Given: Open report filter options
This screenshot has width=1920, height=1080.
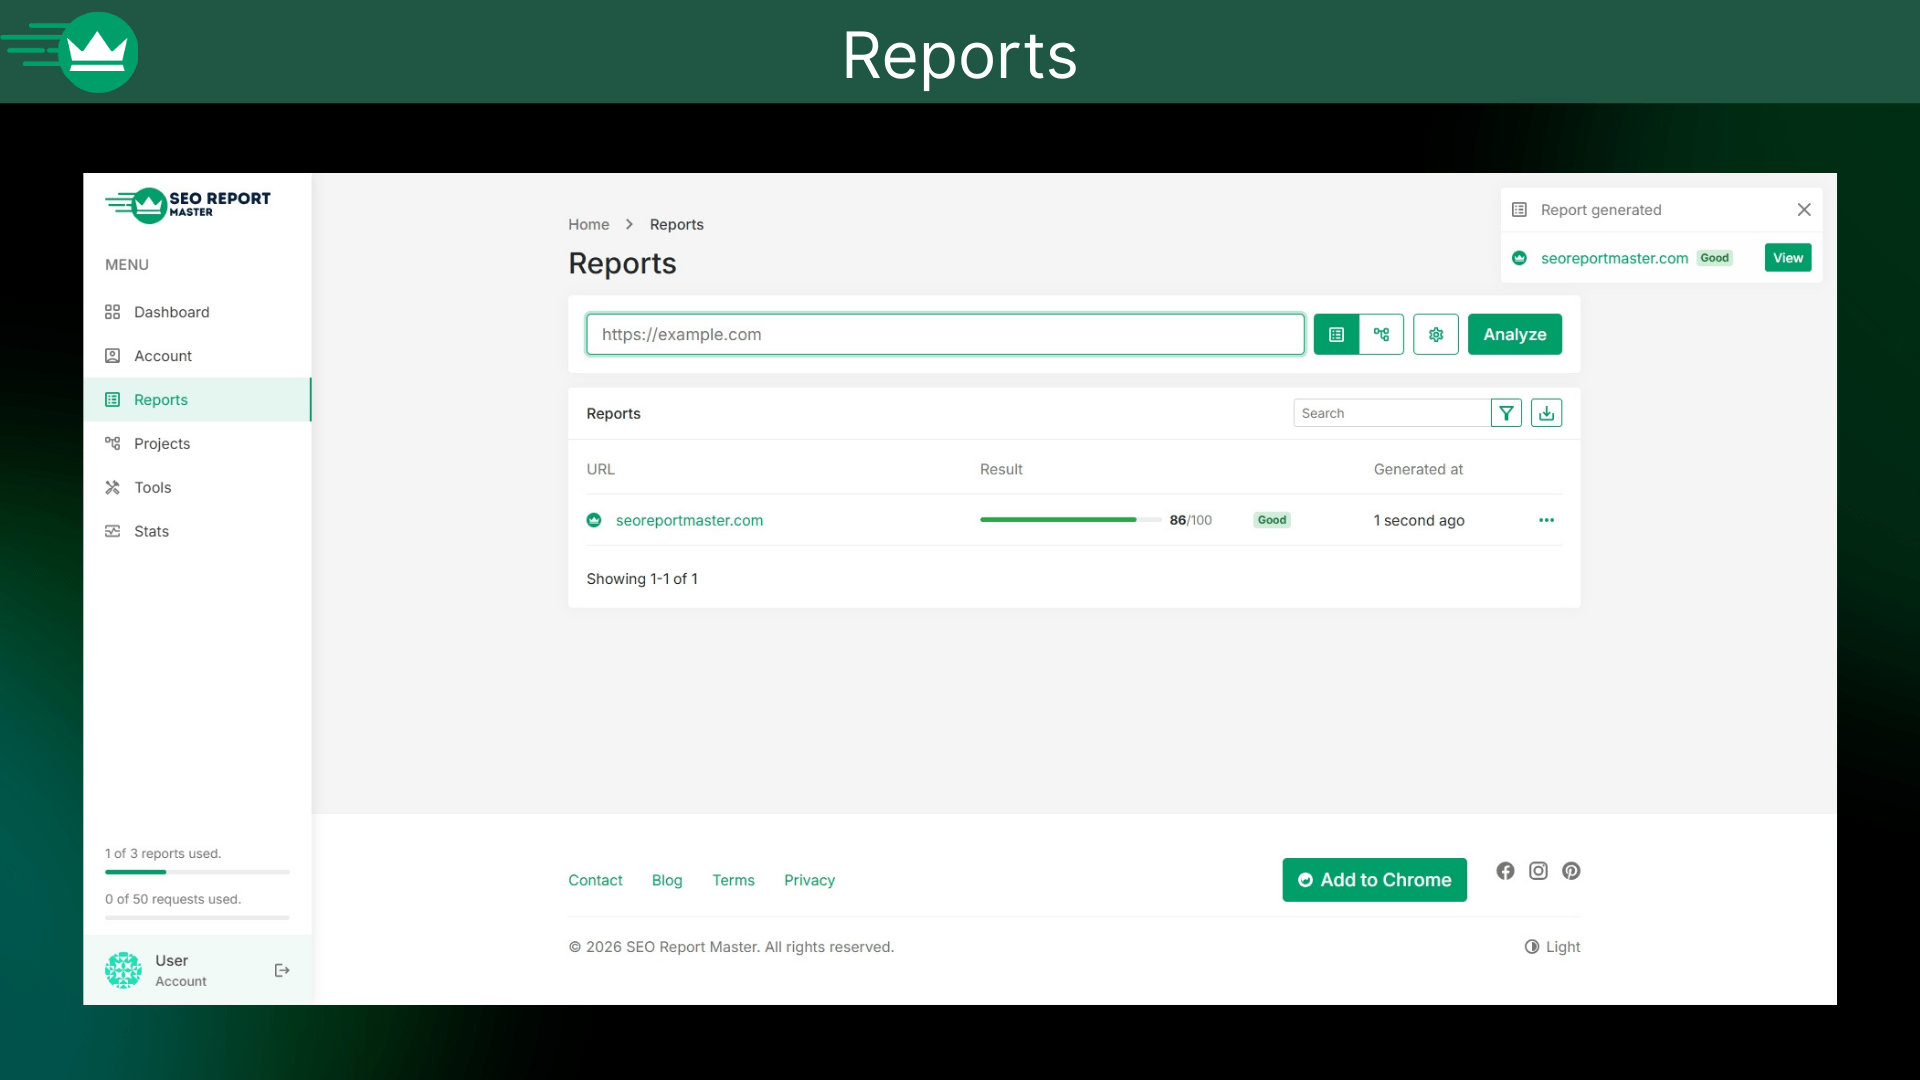Looking at the screenshot, I should pos(1506,412).
